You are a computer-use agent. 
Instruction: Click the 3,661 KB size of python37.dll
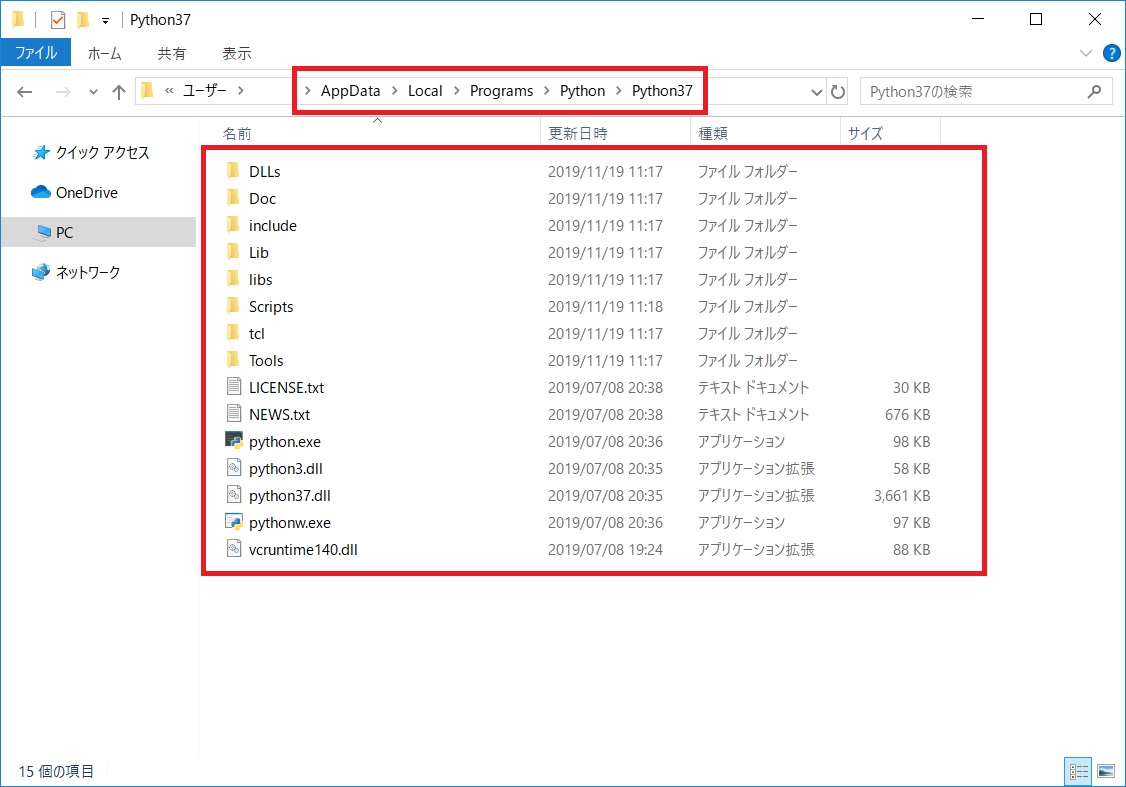point(902,496)
